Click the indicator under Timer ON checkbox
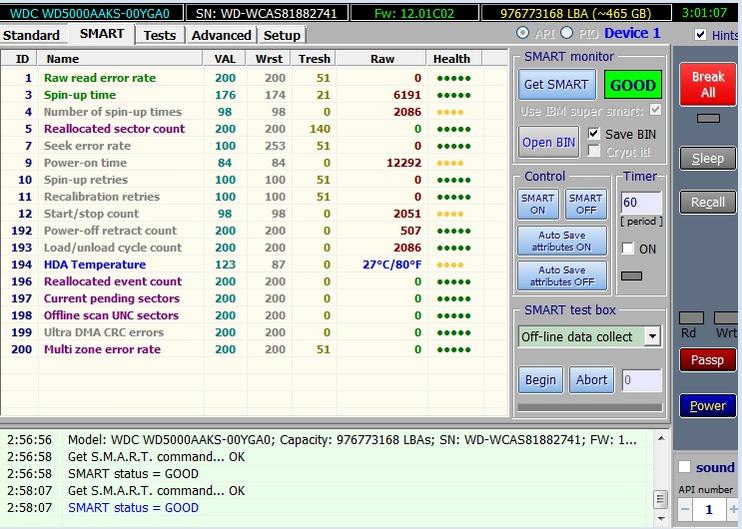Screen dimensions: 742x529 [631, 276]
